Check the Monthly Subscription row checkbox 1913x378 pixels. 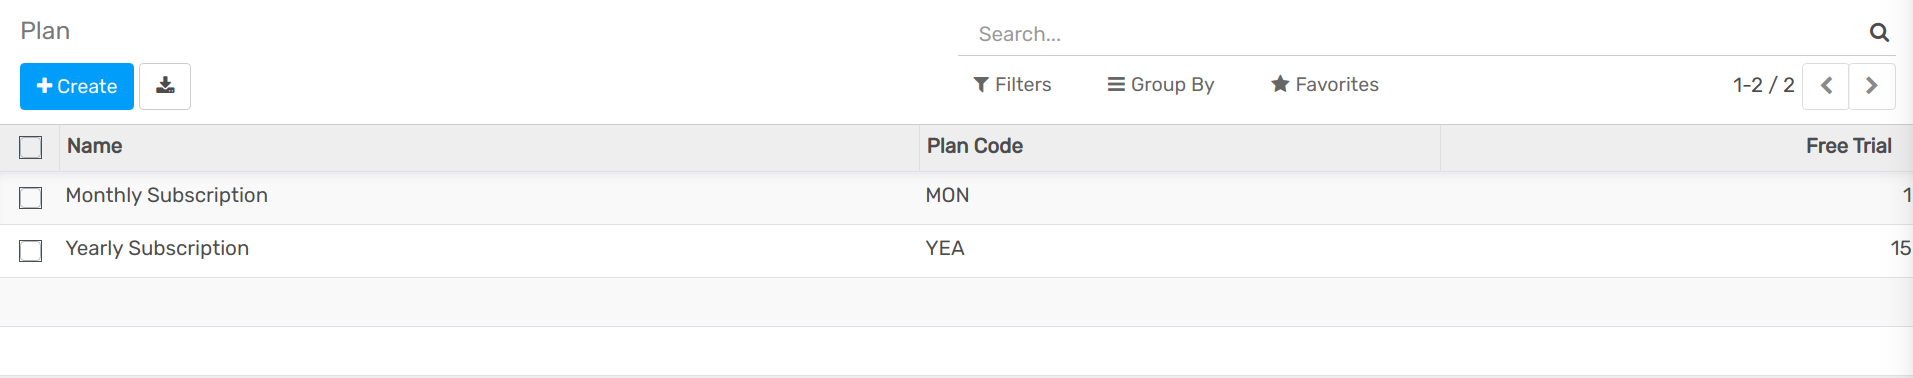[x=31, y=198]
